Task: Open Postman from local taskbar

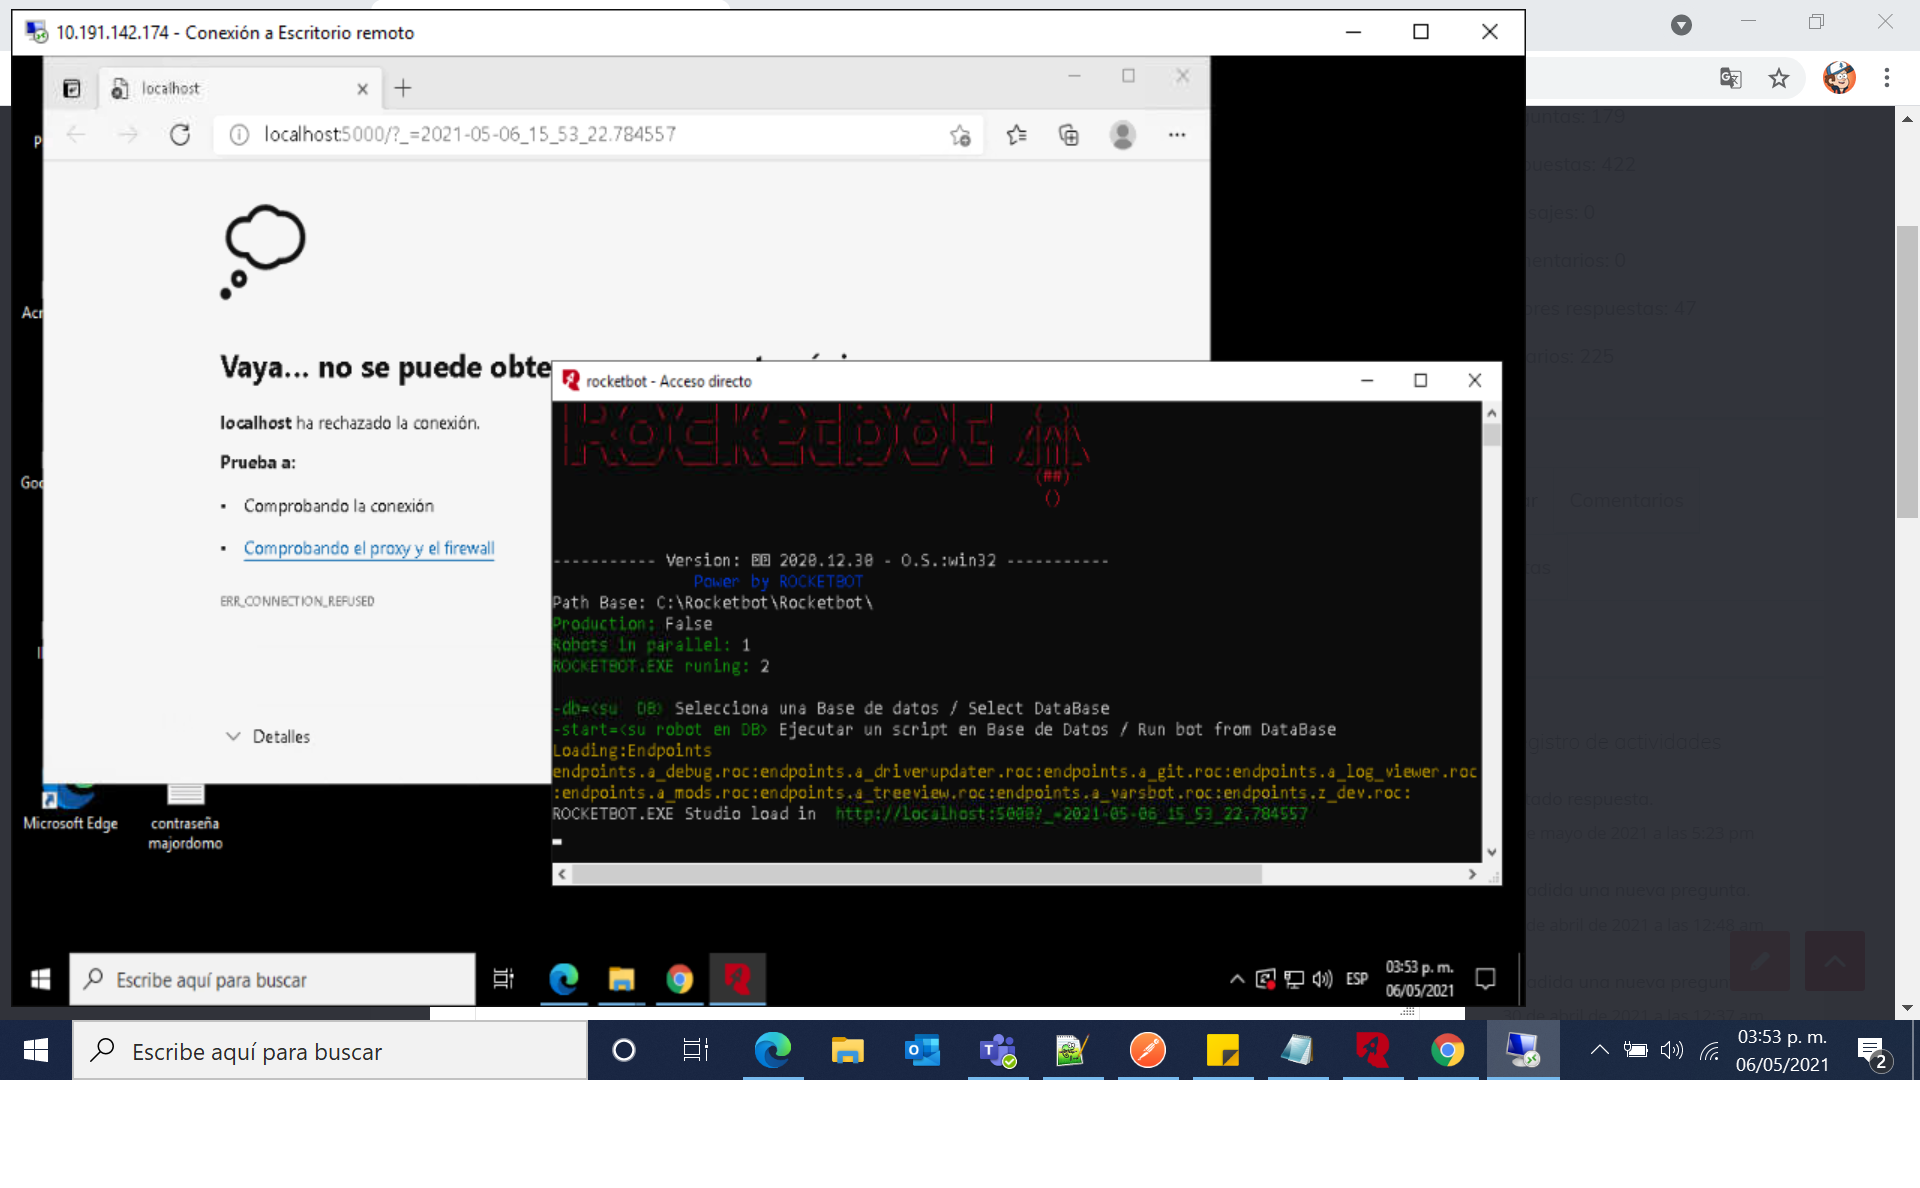Action: click(1147, 1050)
